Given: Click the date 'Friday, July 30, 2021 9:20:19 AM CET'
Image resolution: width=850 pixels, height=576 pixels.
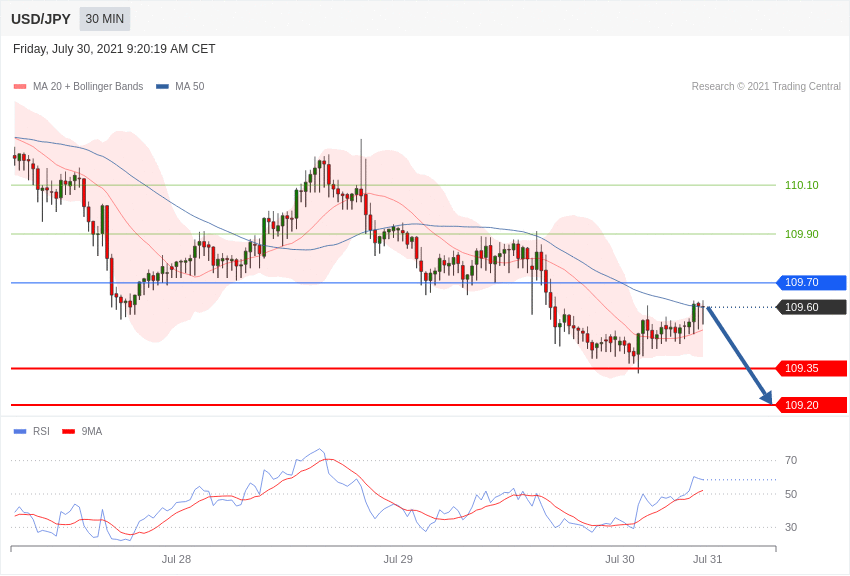Looking at the screenshot, I should (x=114, y=49).
